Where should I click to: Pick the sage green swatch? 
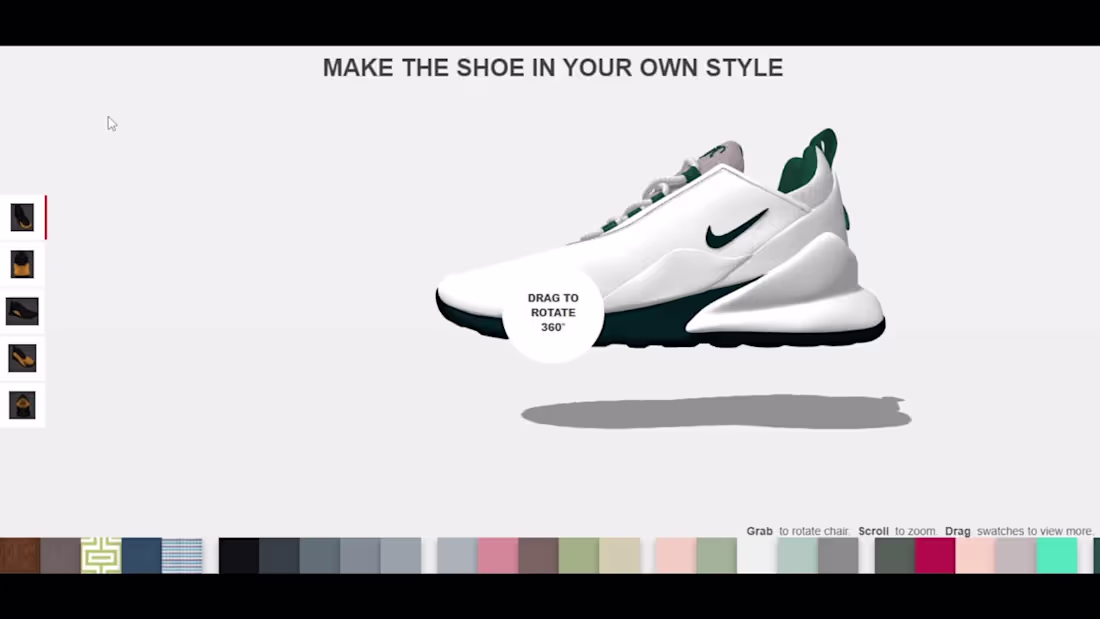point(580,557)
